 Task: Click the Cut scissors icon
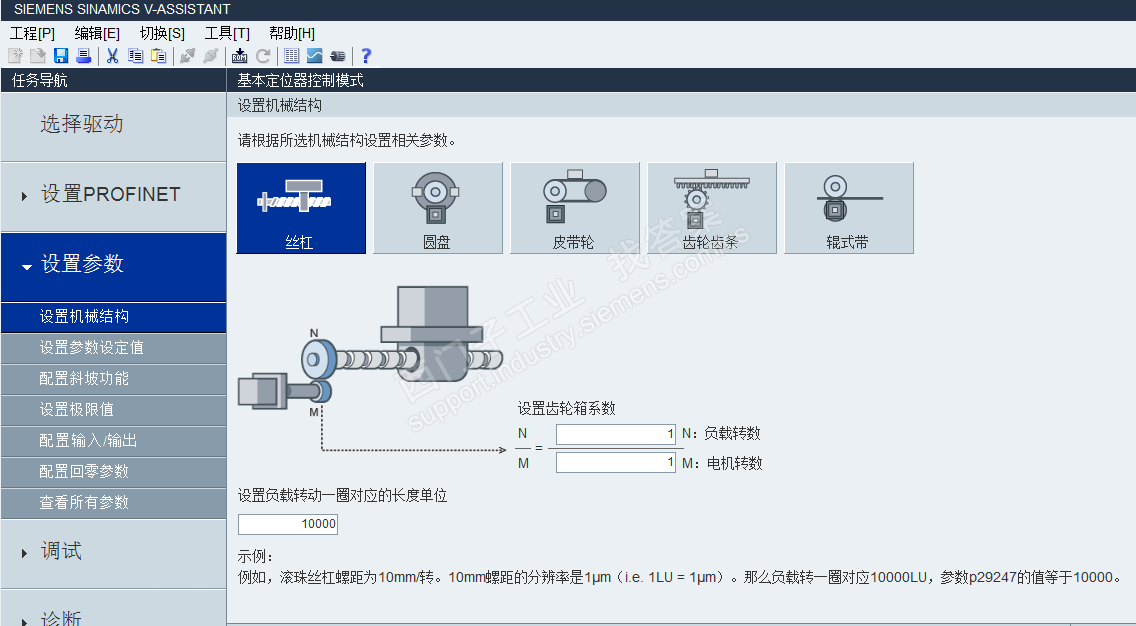[112, 56]
